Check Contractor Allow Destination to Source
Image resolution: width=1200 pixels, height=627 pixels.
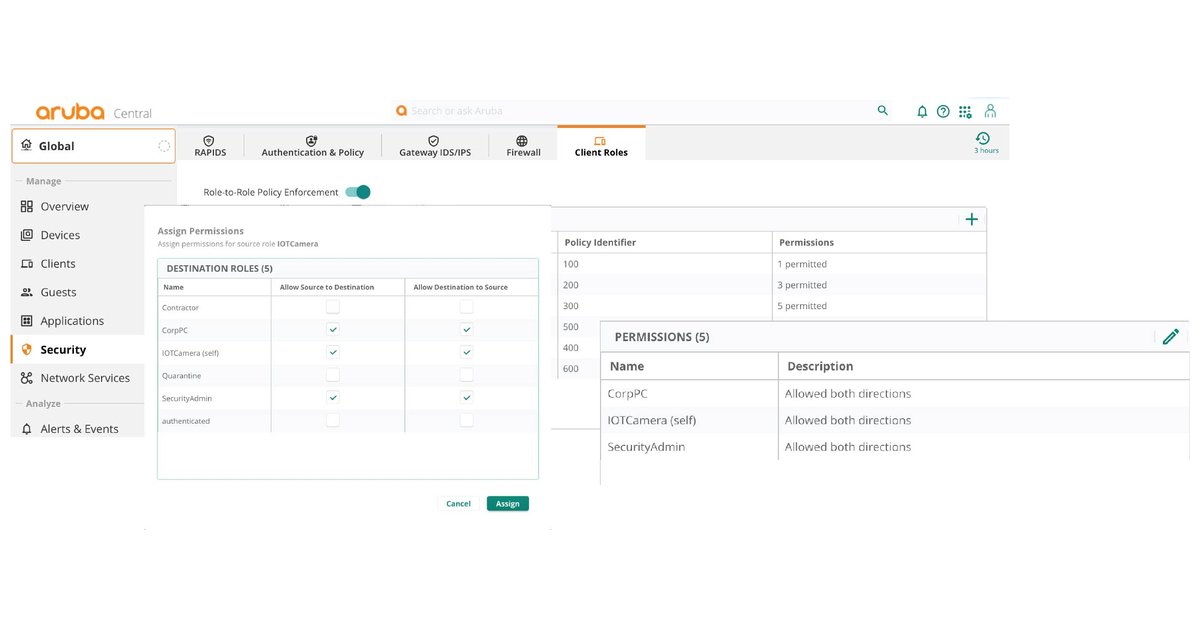466,307
